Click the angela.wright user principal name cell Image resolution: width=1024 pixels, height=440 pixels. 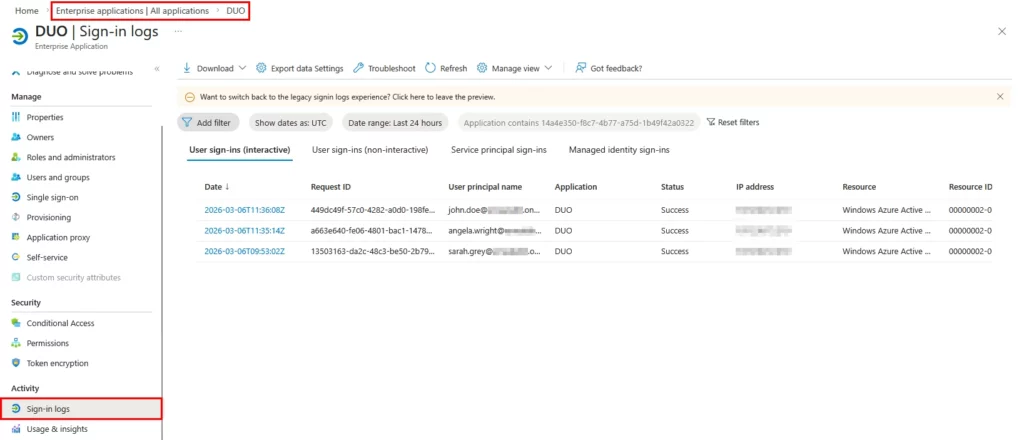pos(495,230)
